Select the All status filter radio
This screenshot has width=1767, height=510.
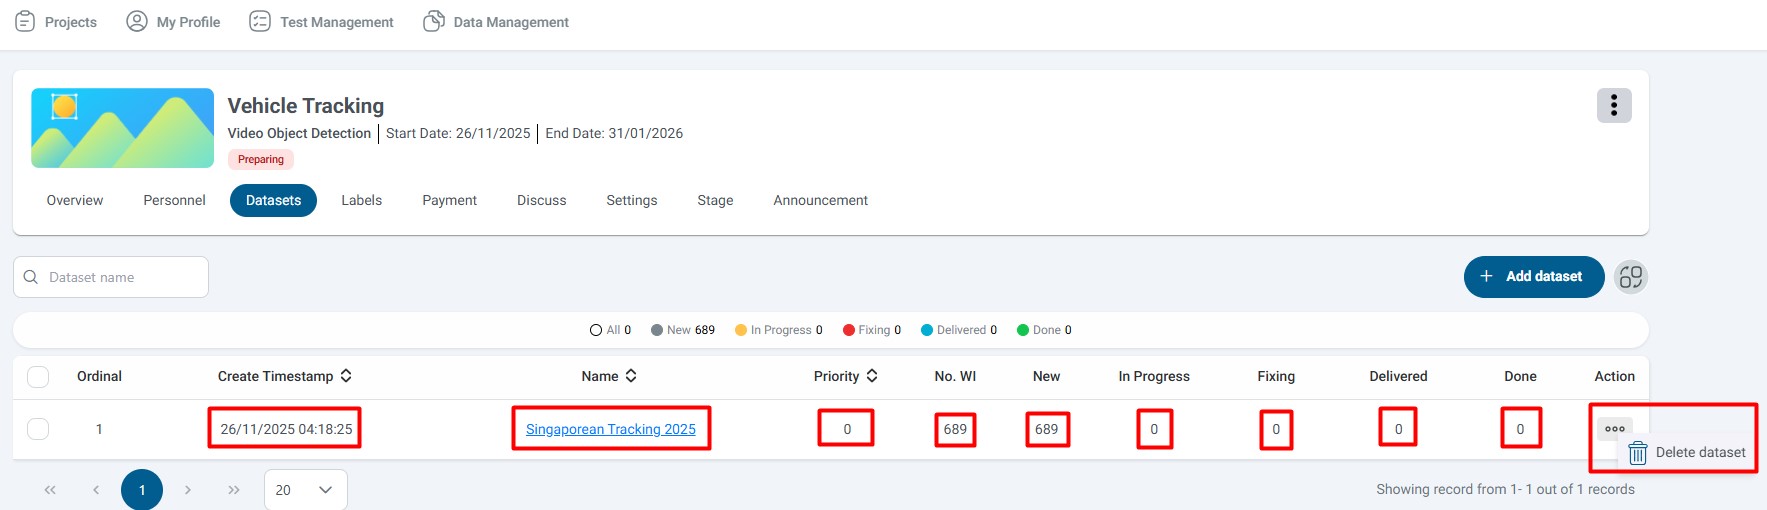(x=596, y=330)
